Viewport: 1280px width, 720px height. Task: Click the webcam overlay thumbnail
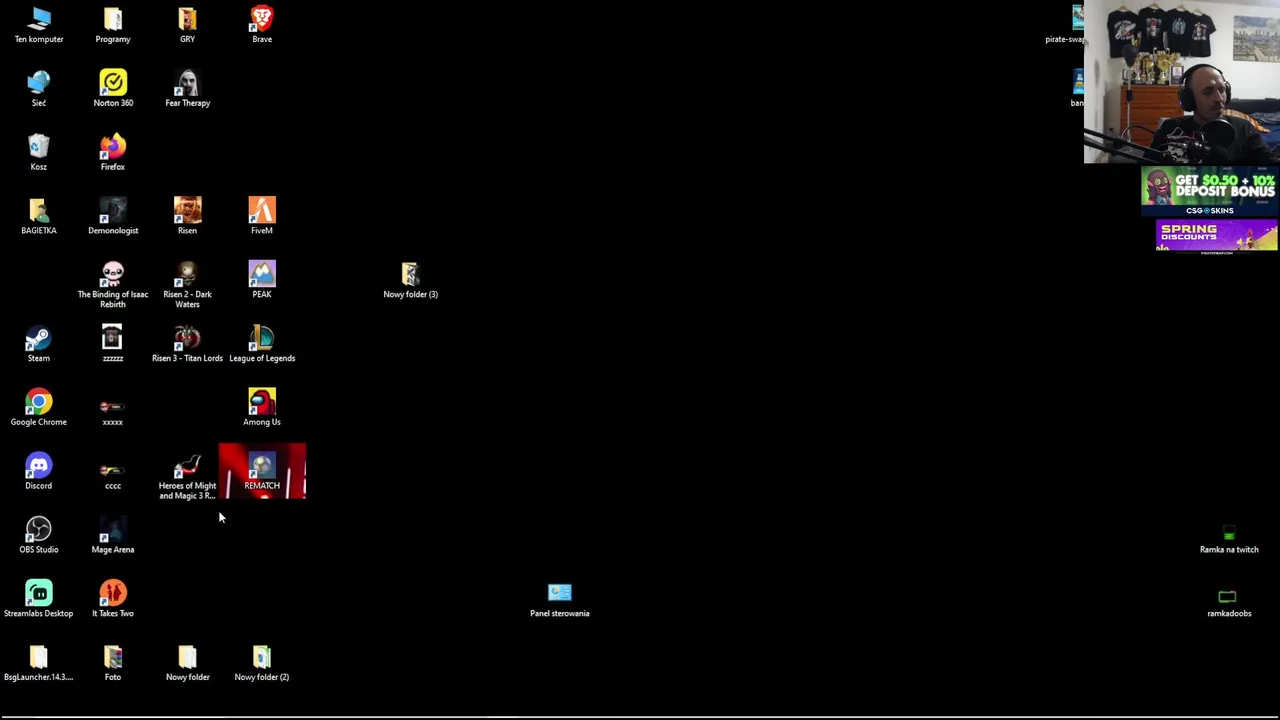point(1181,81)
